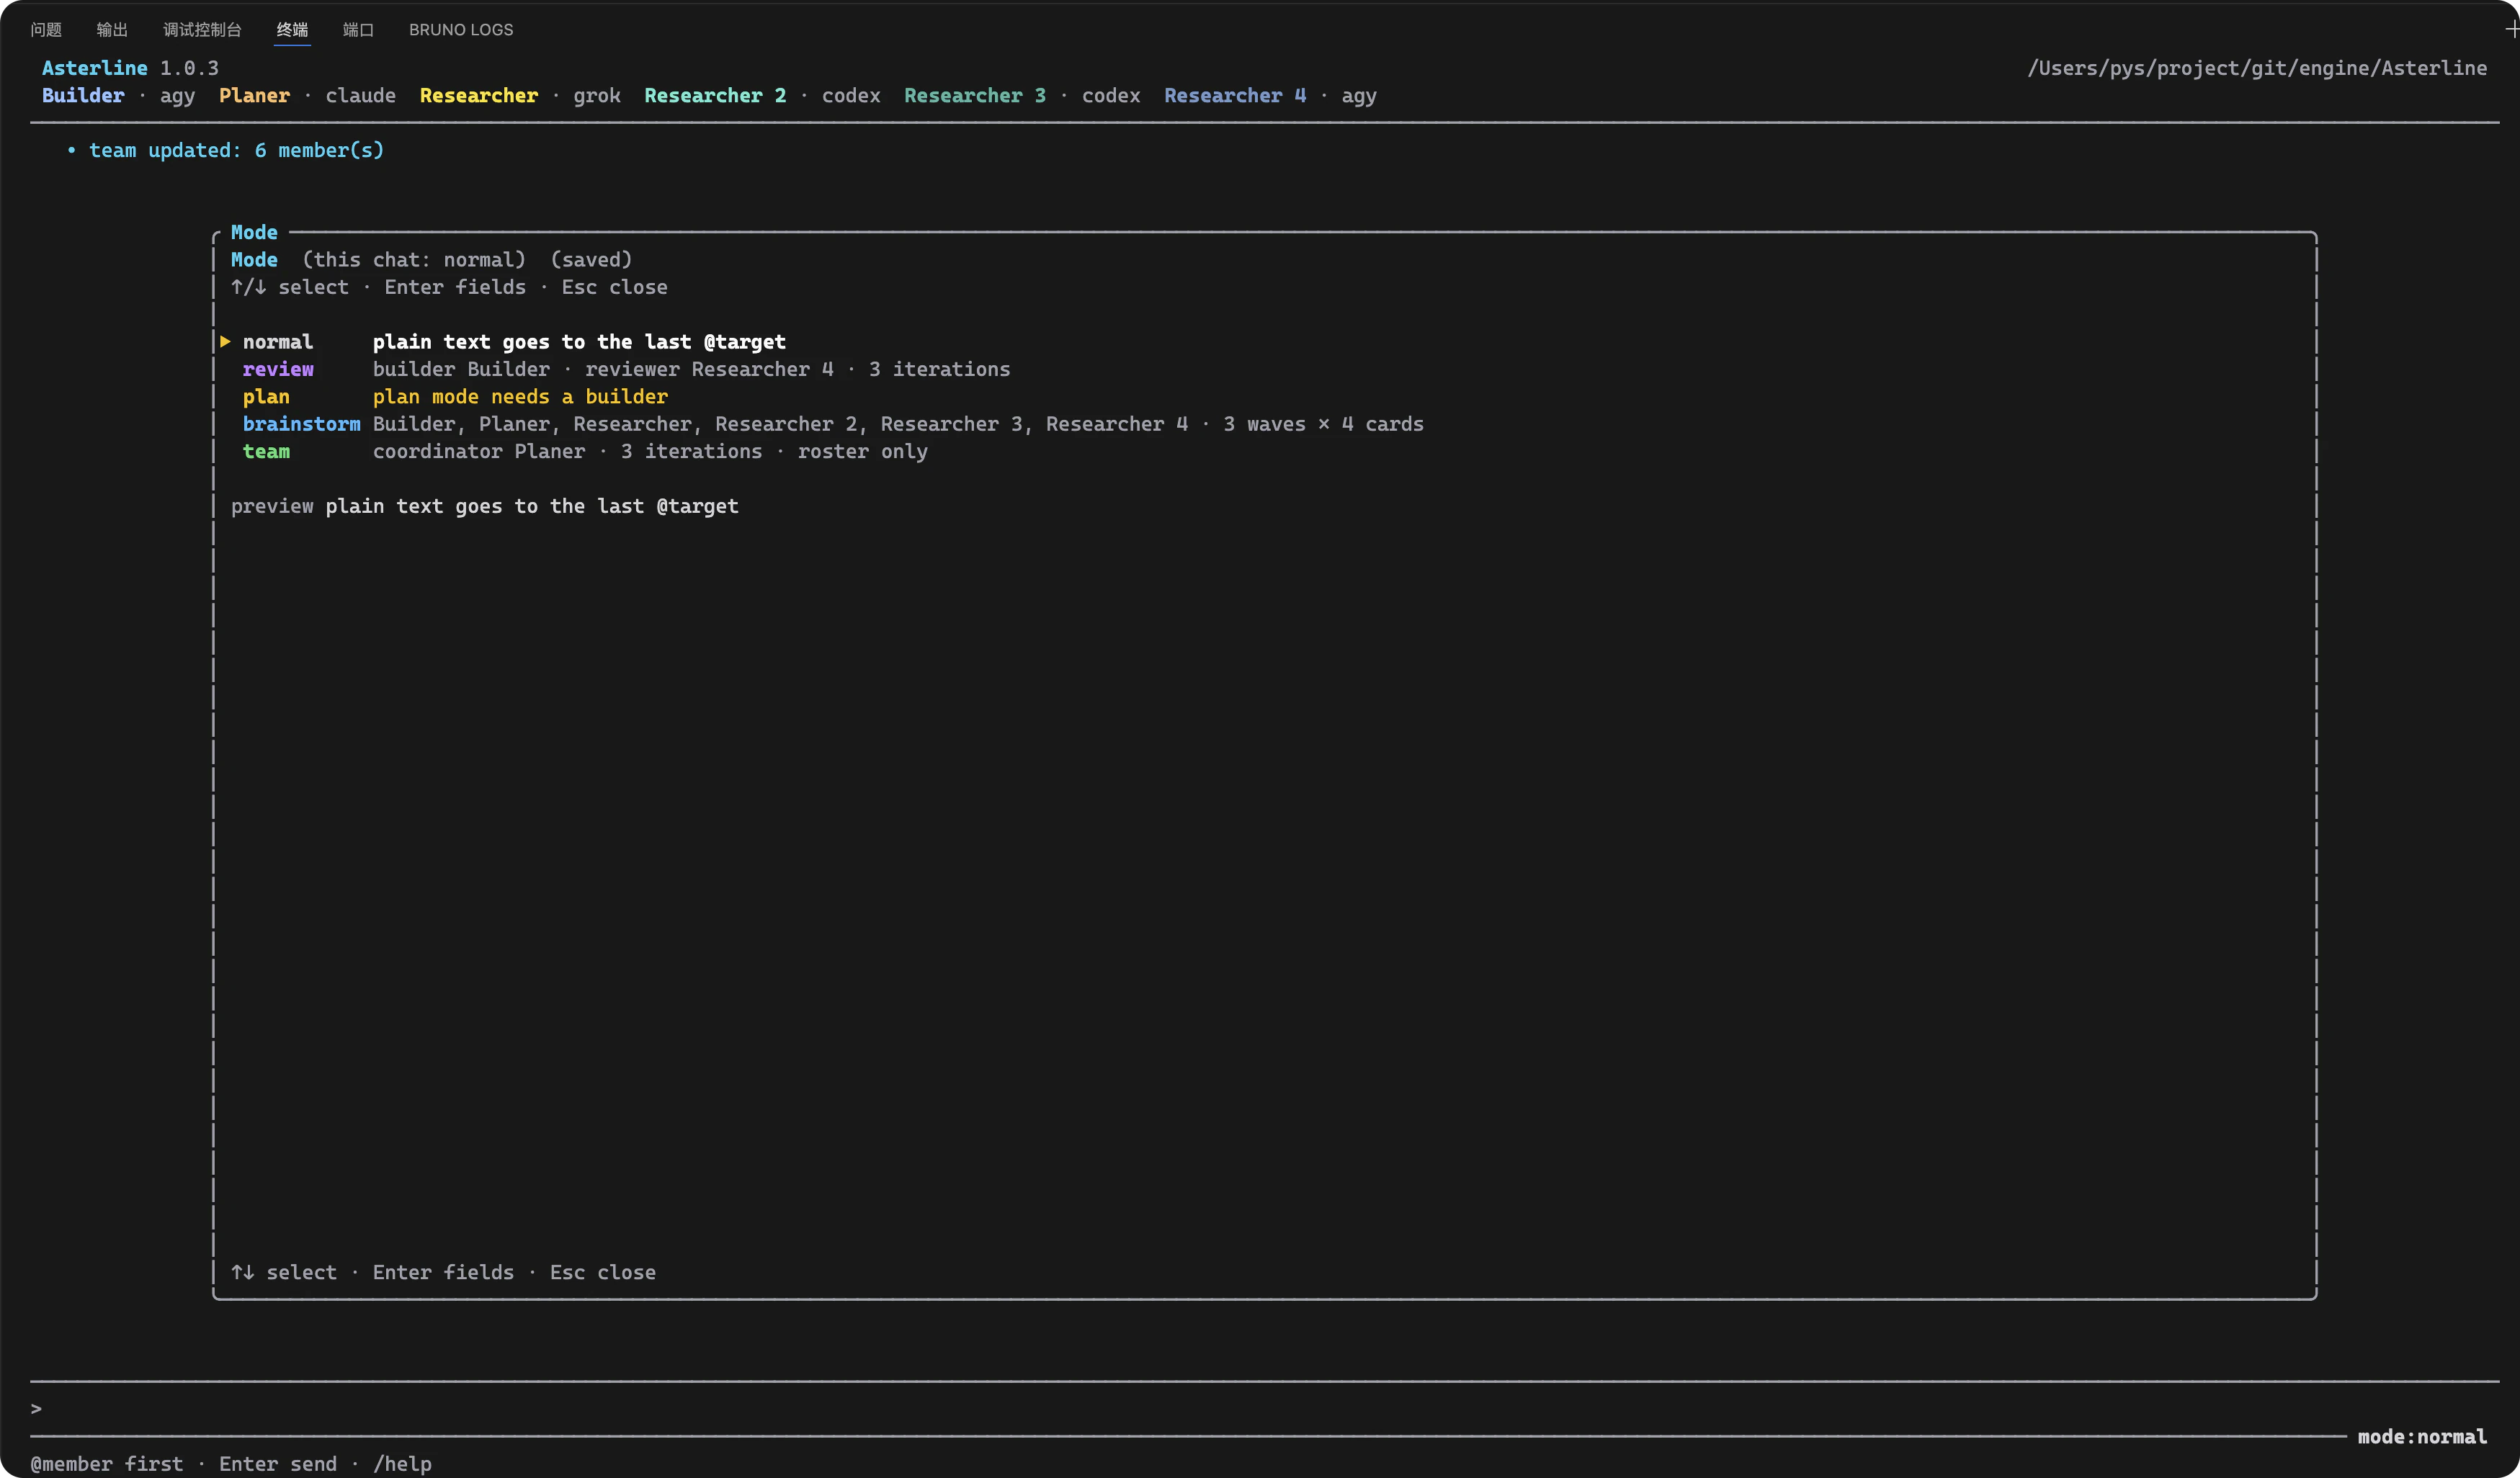Click 'plan mode needs a builder' warning
The width and height of the screenshot is (2520, 1478).
pyautogui.click(x=520, y=396)
